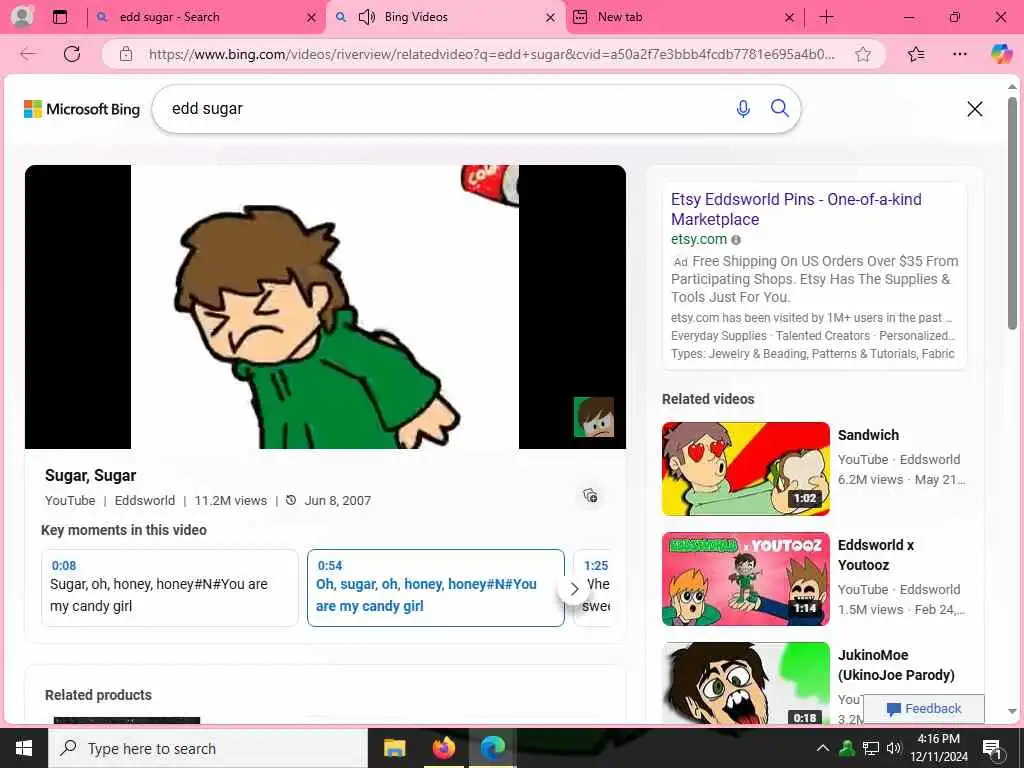
Task: Click the Feedback button
Action: point(923,709)
